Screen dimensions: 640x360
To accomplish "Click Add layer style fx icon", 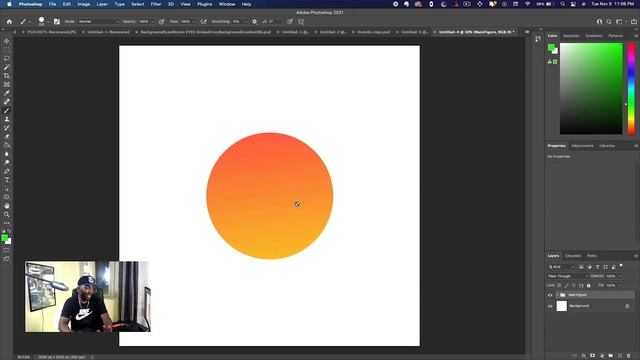I will pyautogui.click(x=584, y=356).
